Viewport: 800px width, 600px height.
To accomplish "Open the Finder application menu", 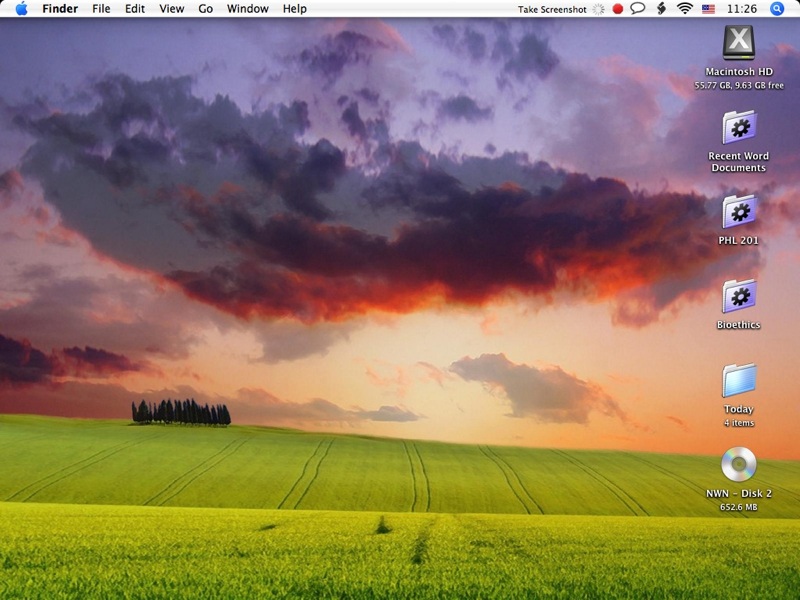I will pyautogui.click(x=60, y=9).
